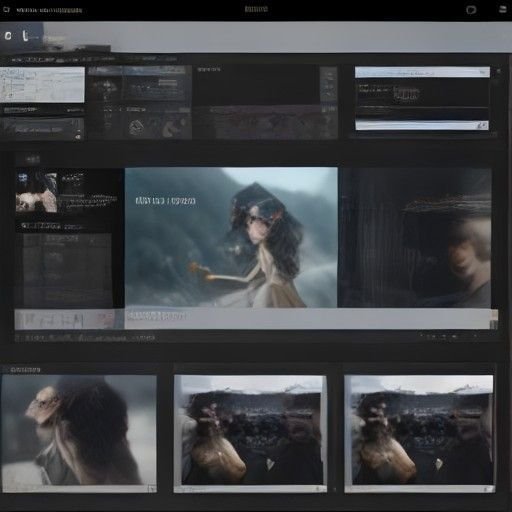Click the rounded square icon at top right

pyautogui.click(x=471, y=10)
